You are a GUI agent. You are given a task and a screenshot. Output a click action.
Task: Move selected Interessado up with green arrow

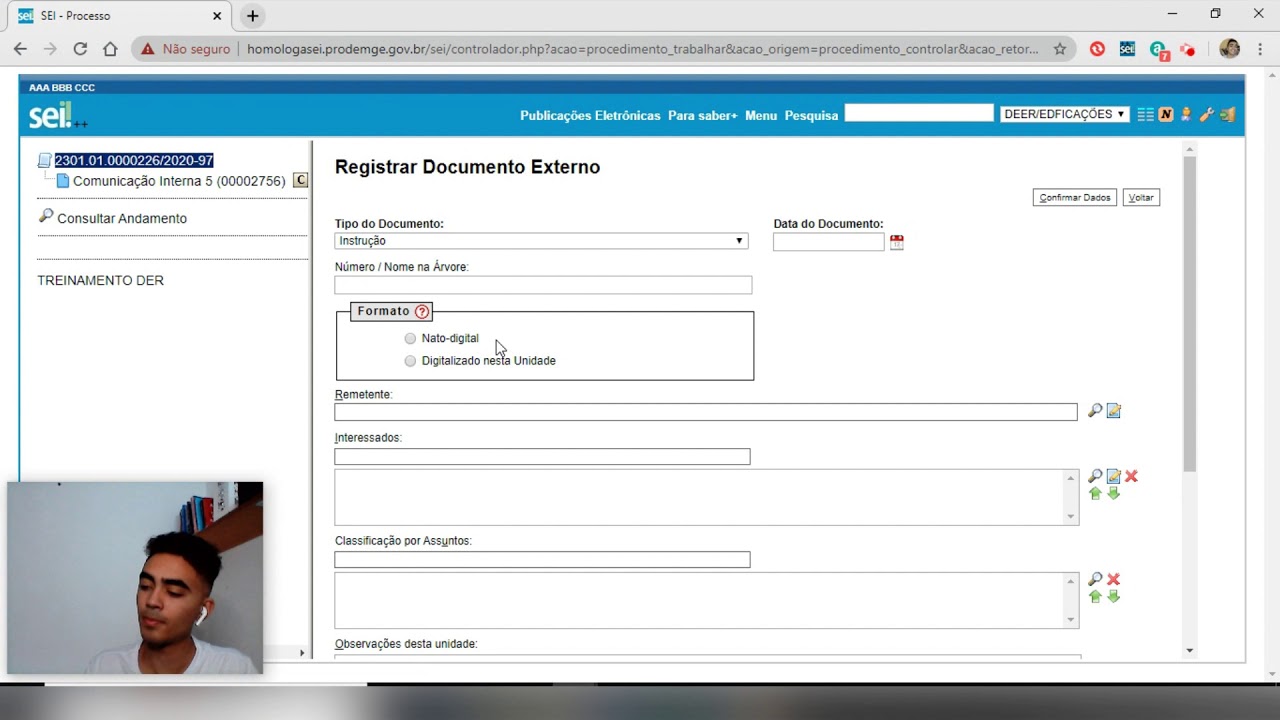(x=1095, y=494)
